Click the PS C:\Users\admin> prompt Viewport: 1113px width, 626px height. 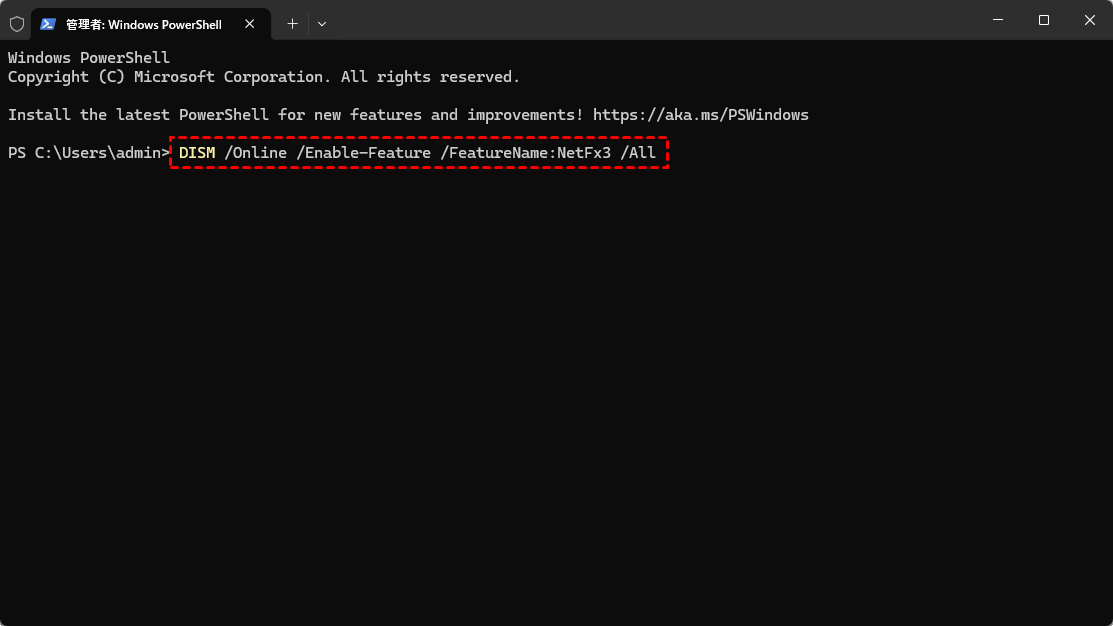coord(89,153)
